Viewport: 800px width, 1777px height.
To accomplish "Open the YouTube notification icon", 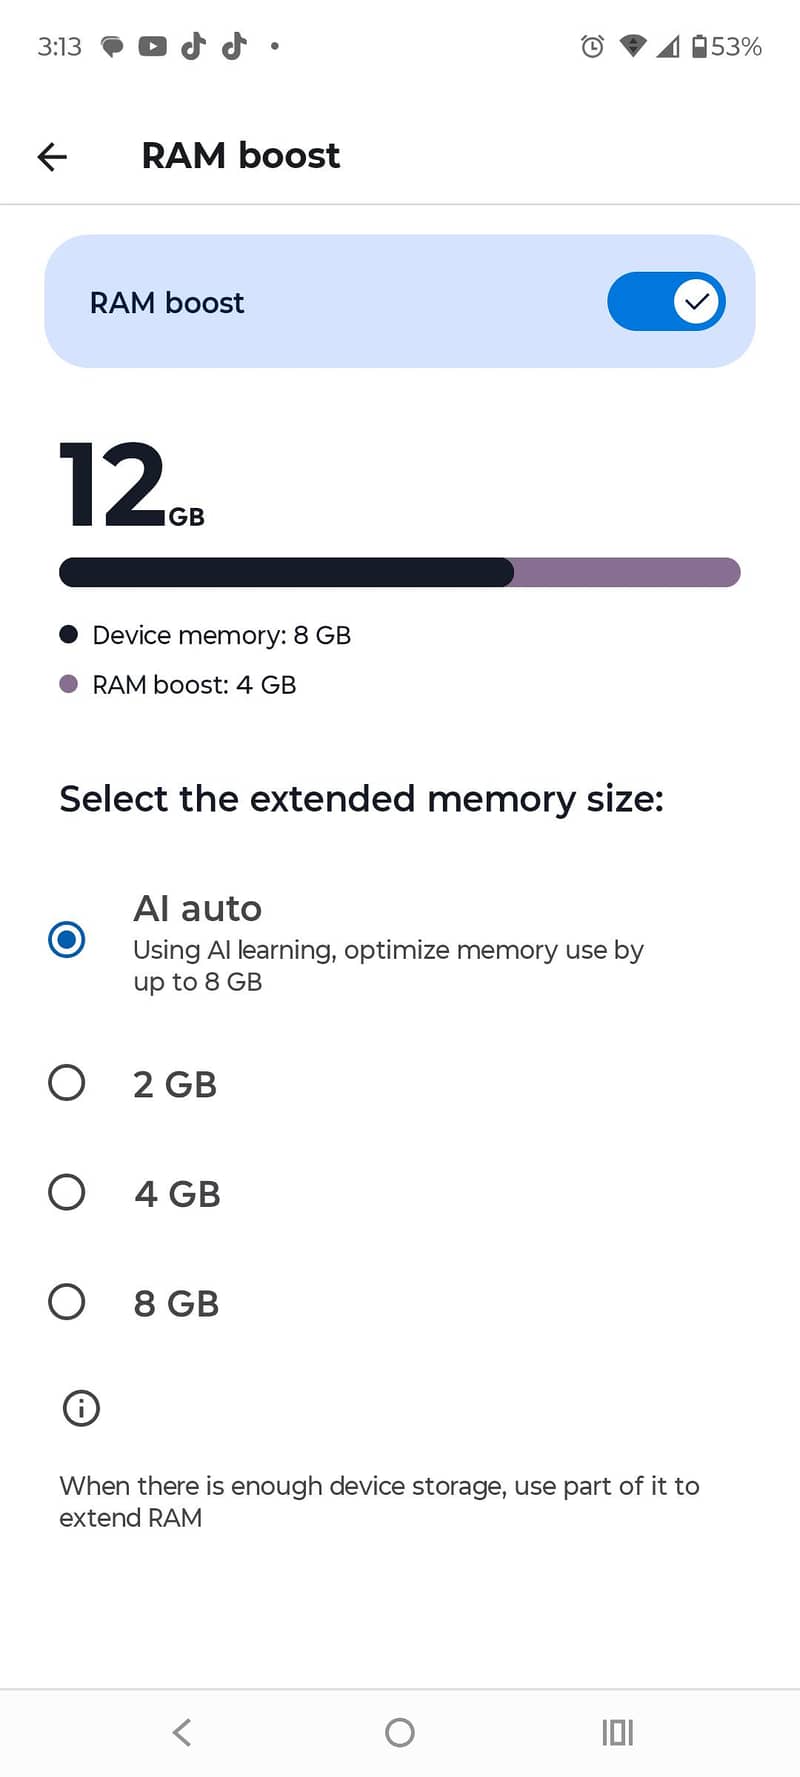I will click(155, 46).
